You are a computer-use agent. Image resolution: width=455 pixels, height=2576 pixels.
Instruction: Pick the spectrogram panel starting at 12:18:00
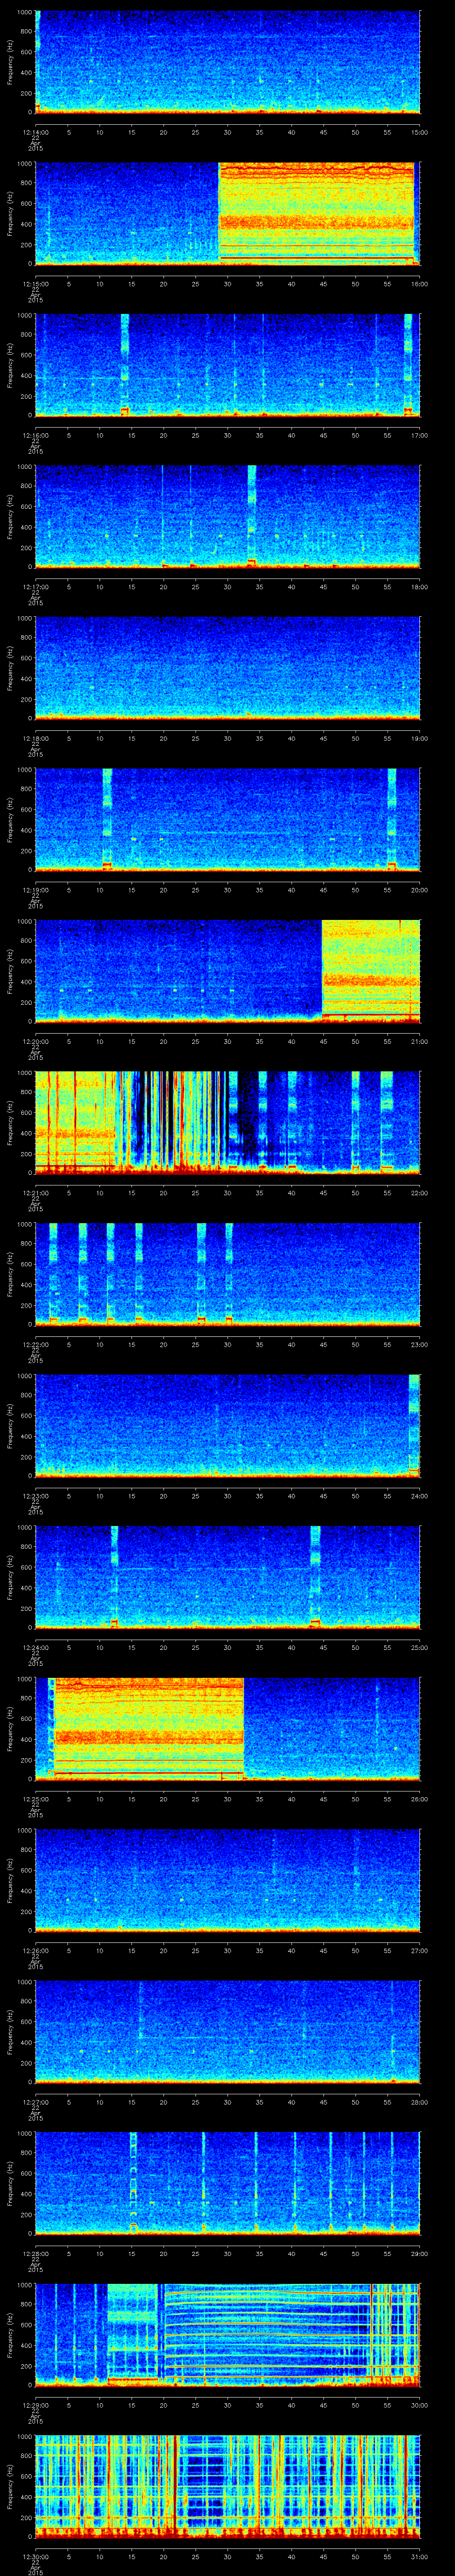click(x=228, y=668)
